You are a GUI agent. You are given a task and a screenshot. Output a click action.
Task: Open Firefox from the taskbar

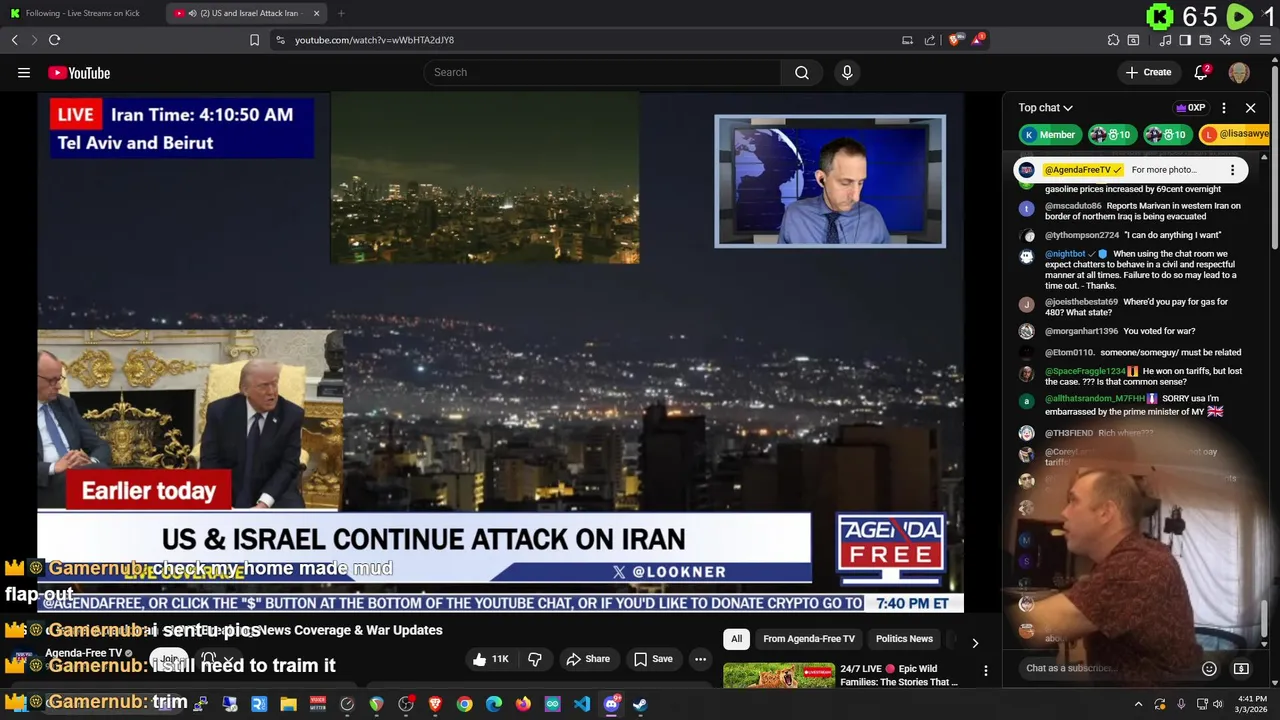[x=523, y=704]
